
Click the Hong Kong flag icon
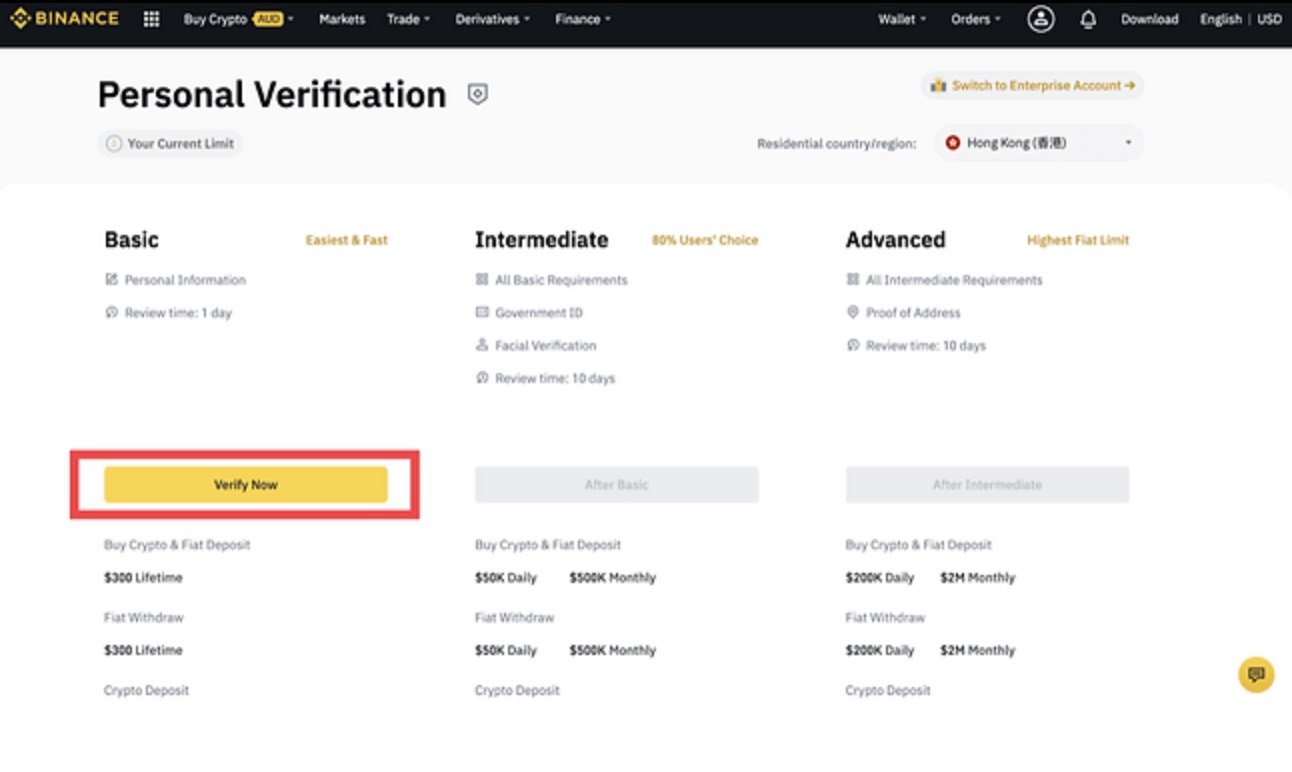point(953,143)
